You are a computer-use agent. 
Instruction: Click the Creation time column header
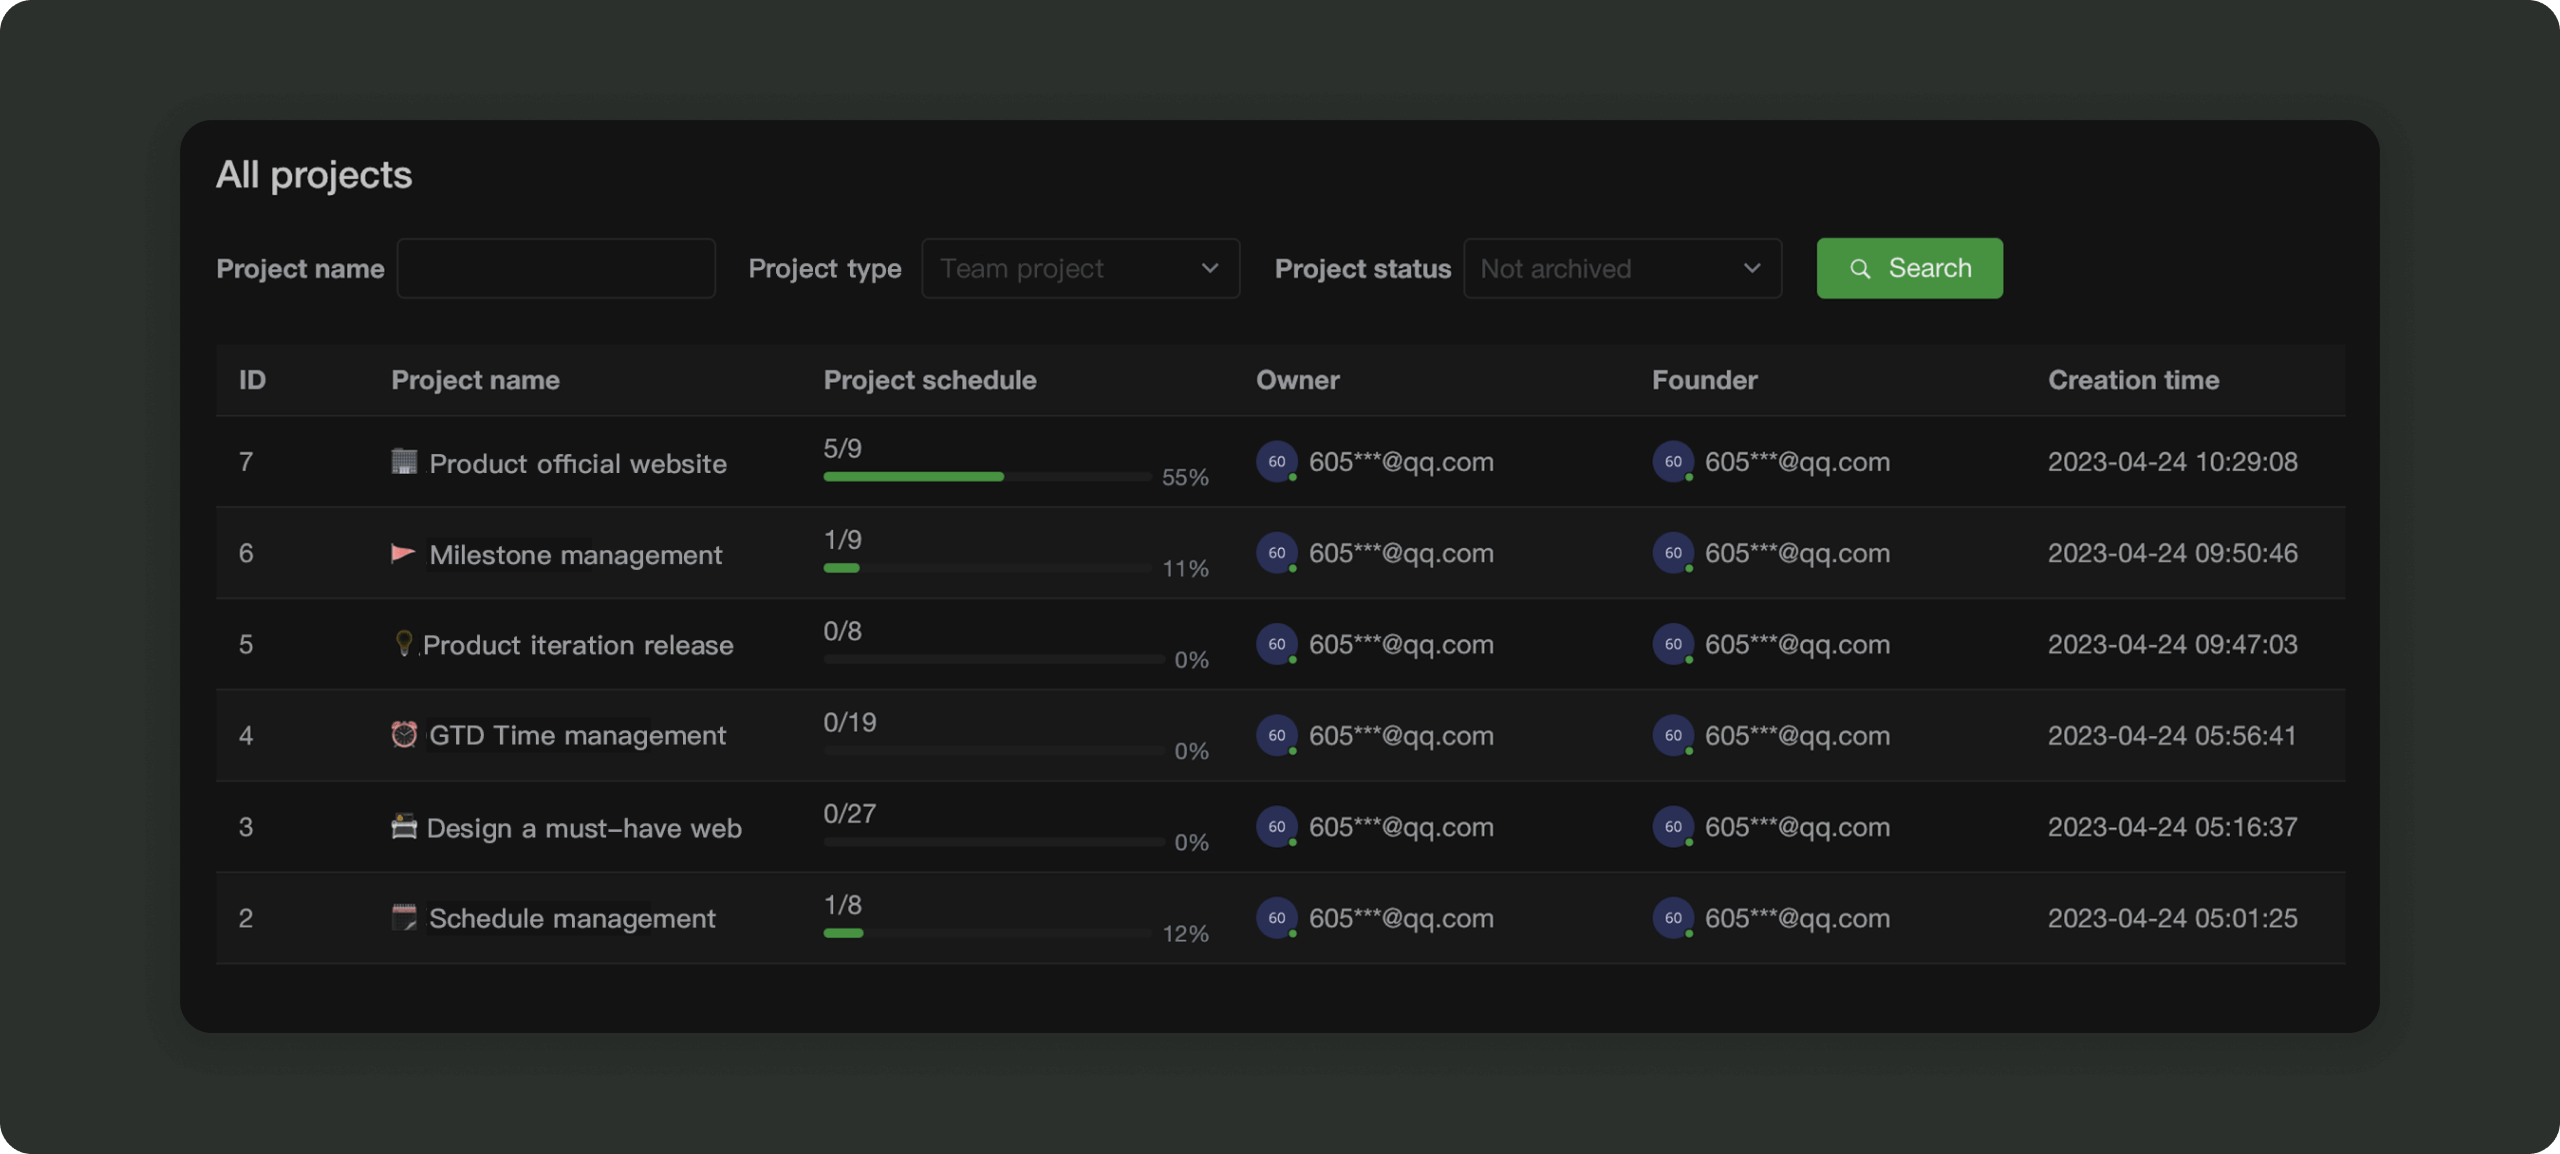click(x=2132, y=380)
